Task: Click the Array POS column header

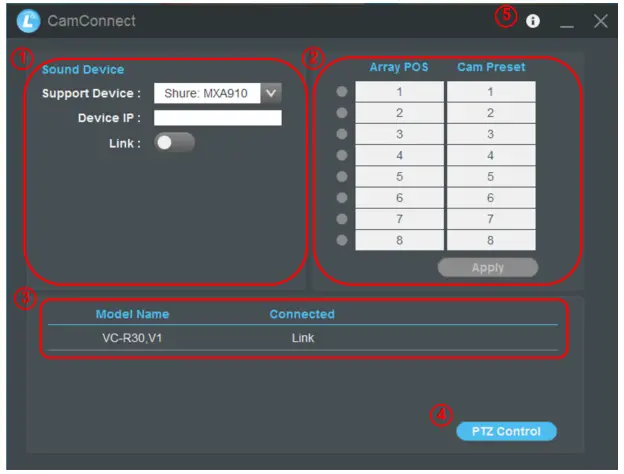Action: (399, 67)
